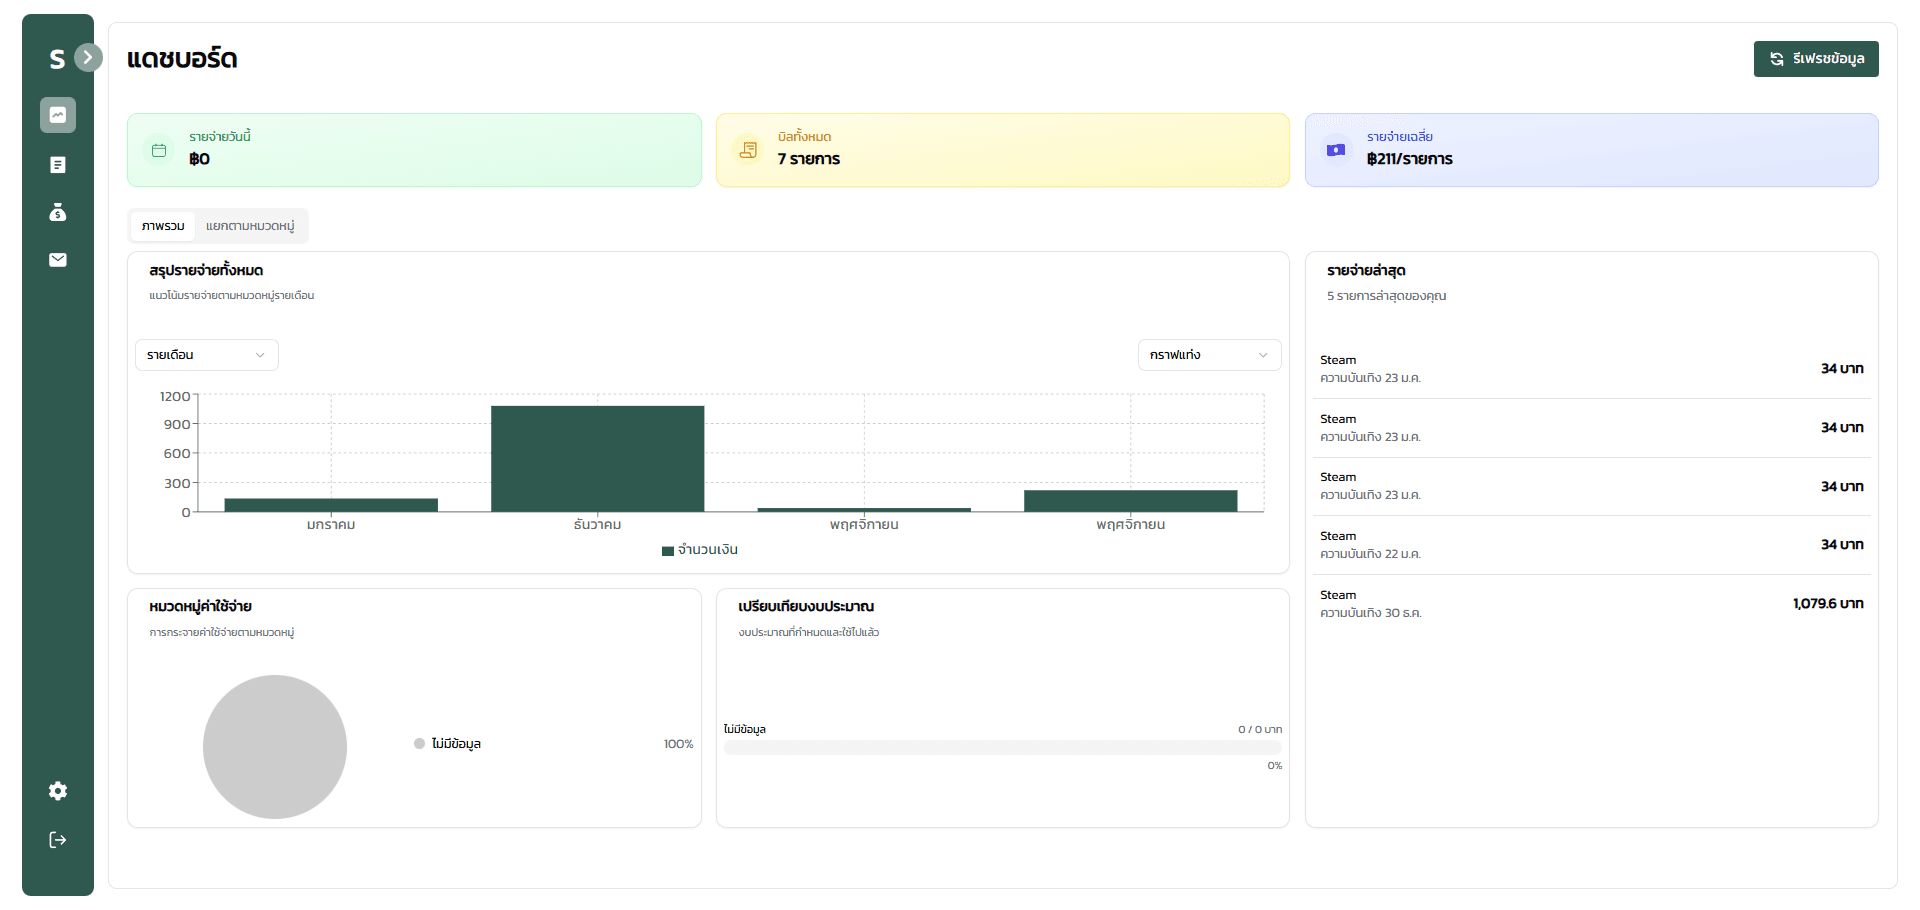The height and width of the screenshot is (910, 1920).
Task: Toggle the จำนวนเงิน legend item in chart
Action: [x=700, y=550]
